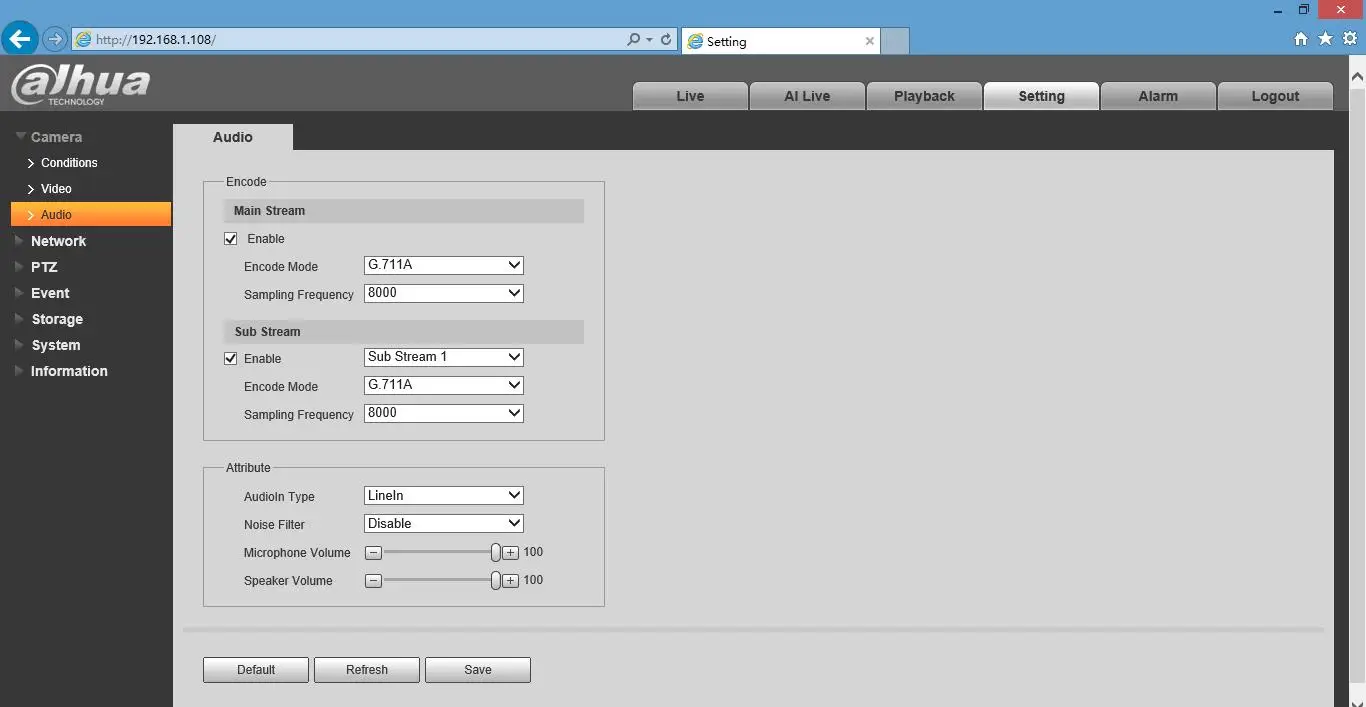Click the Microphone Volume value 100
1366x707 pixels.
533,552
